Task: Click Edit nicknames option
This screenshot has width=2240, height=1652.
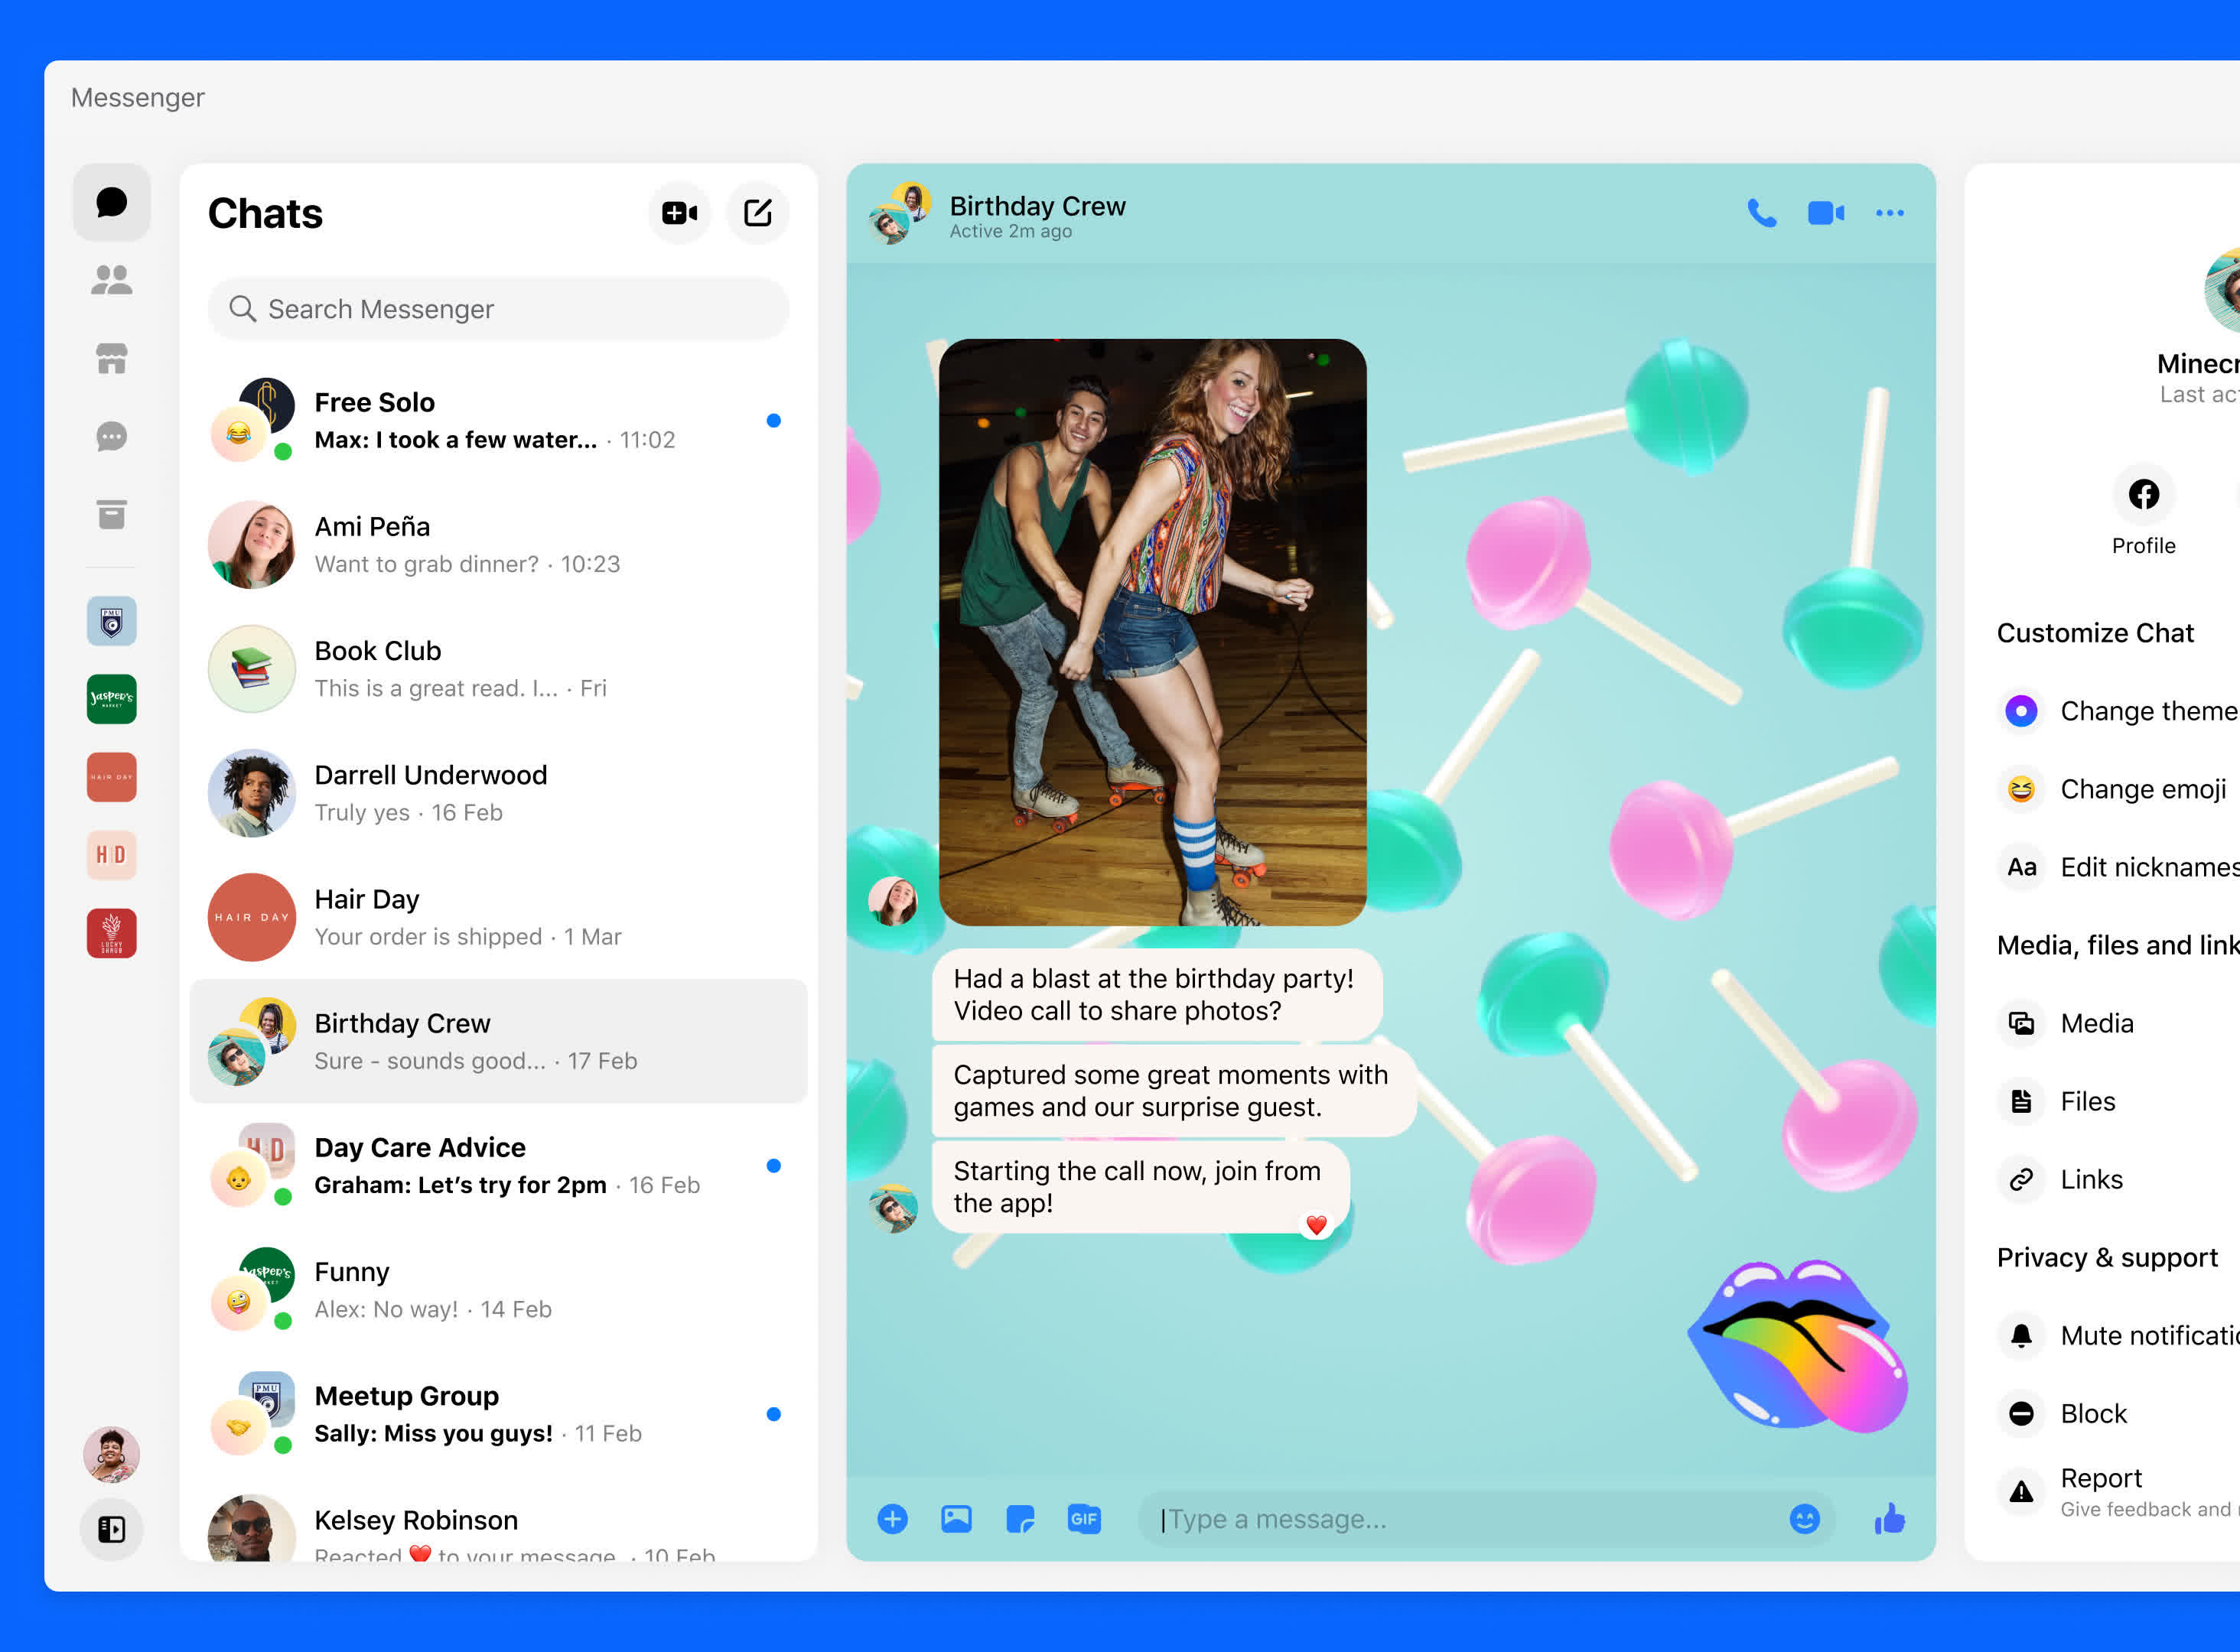Action: tap(2118, 867)
